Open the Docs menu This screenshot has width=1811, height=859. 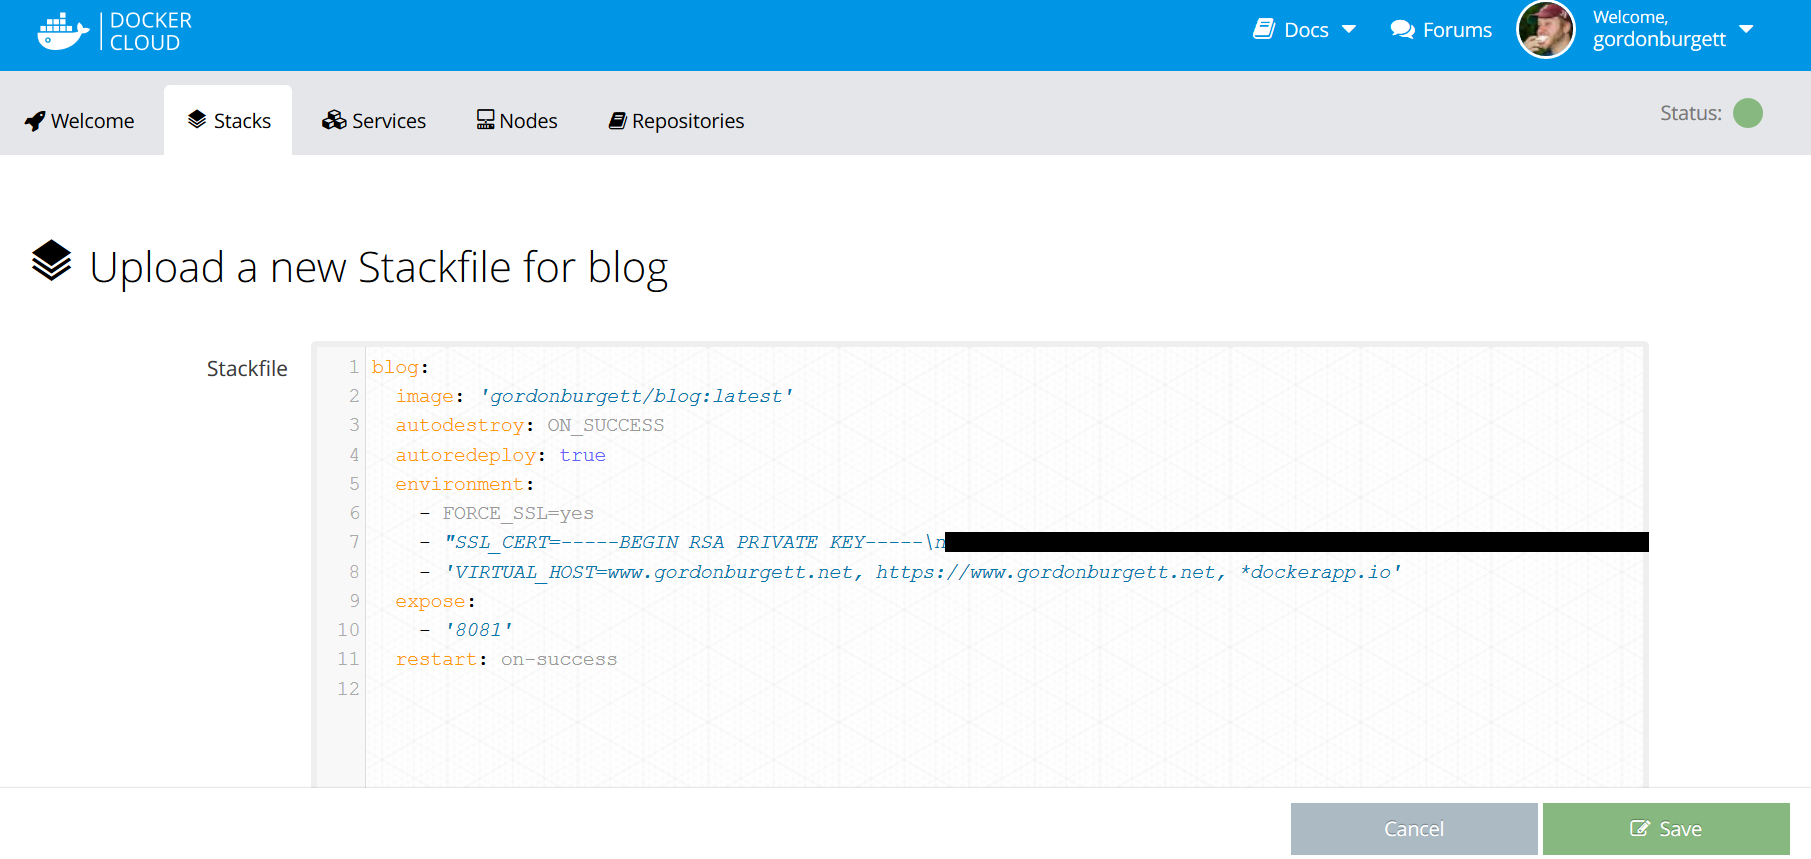[x=1305, y=30]
